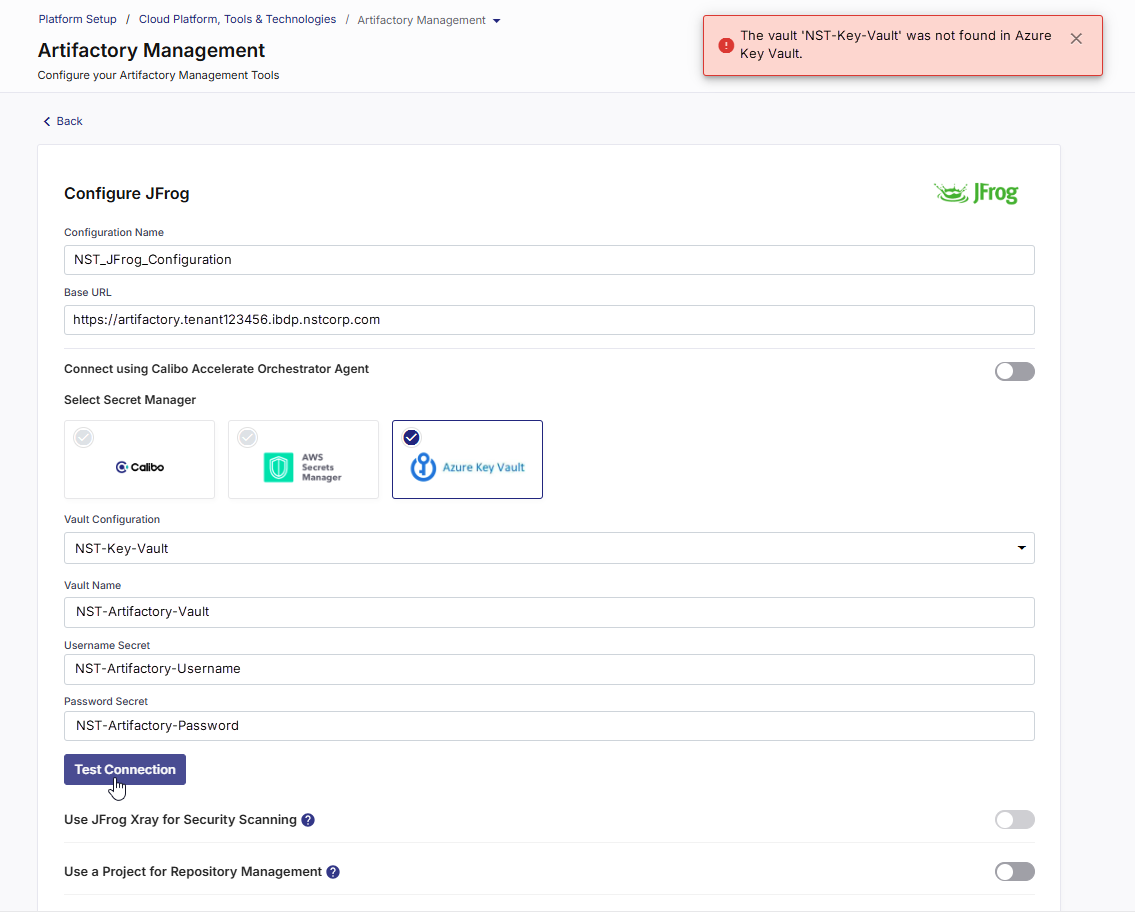
Task: Click help icon beside Project for Repository Management
Action: 333,872
